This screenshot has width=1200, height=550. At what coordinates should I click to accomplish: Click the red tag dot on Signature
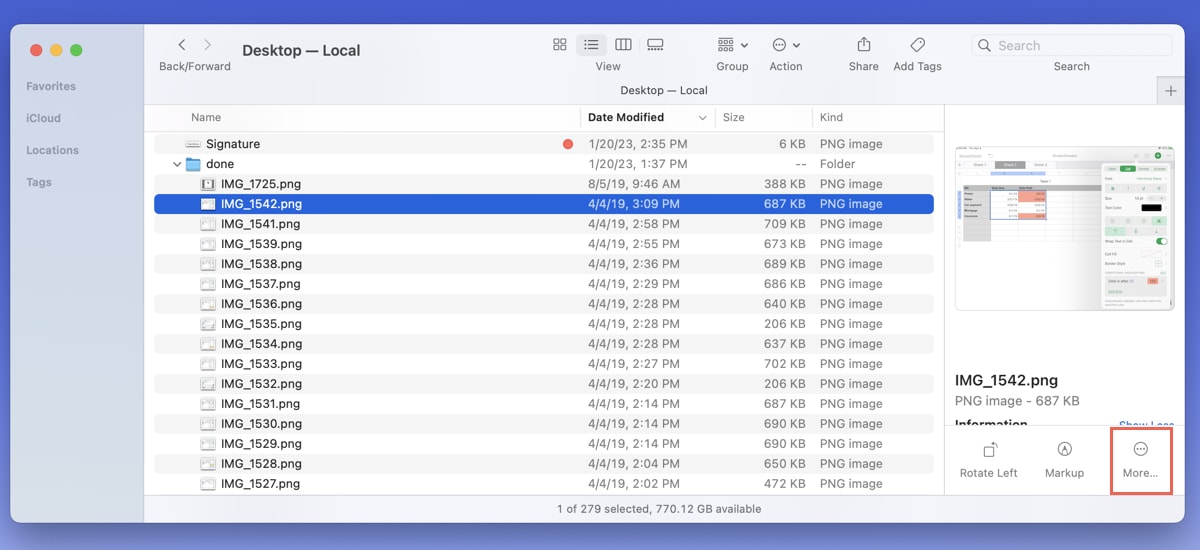[x=568, y=144]
